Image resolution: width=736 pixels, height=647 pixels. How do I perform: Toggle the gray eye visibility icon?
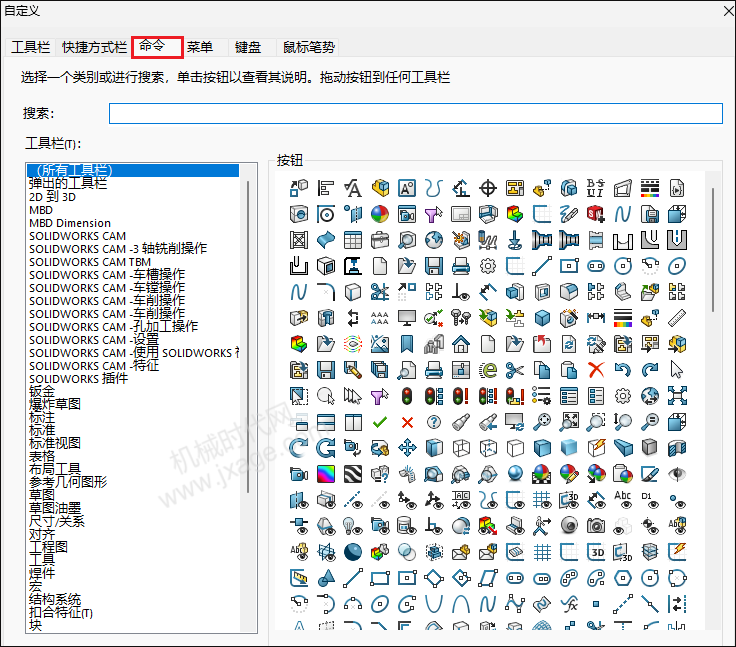pyautogui.click(x=677, y=474)
